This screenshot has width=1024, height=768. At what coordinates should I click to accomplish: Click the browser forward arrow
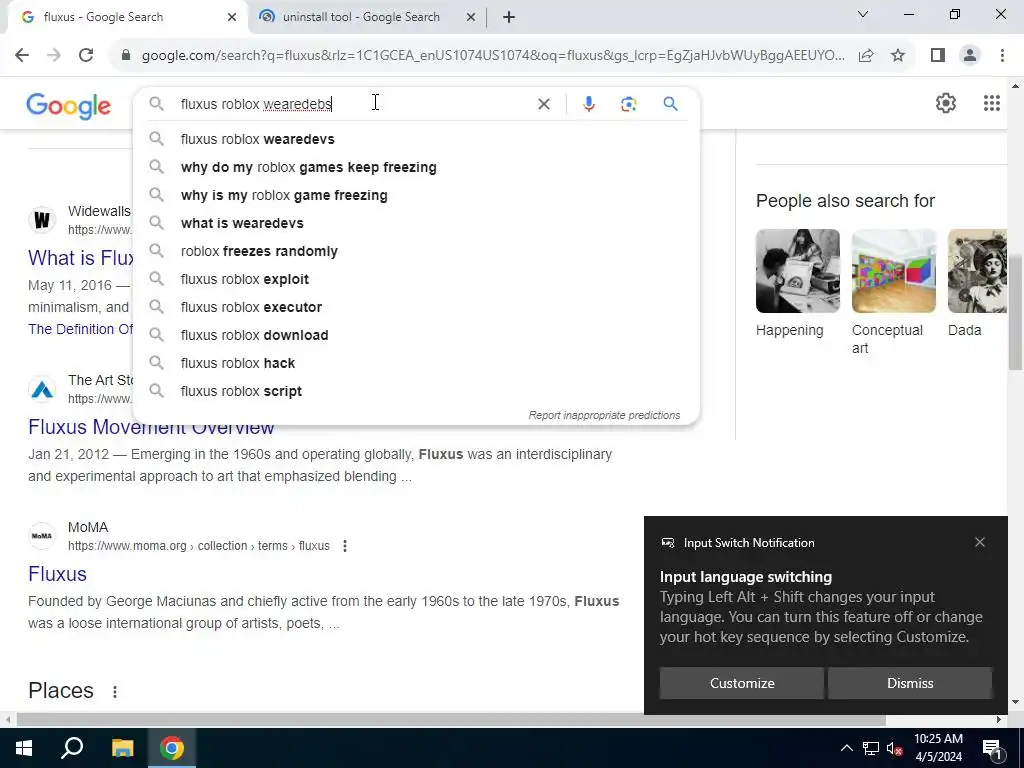[54, 56]
